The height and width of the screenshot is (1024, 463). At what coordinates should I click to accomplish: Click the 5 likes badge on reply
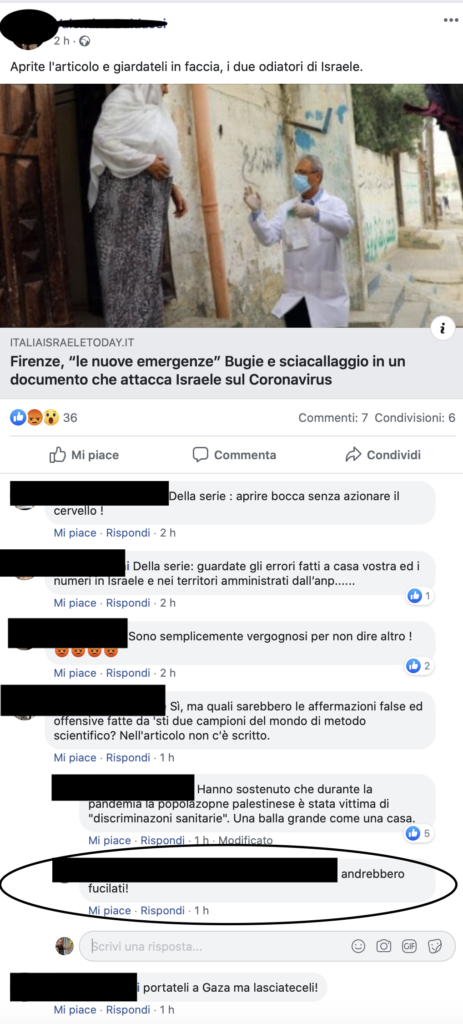point(419,833)
